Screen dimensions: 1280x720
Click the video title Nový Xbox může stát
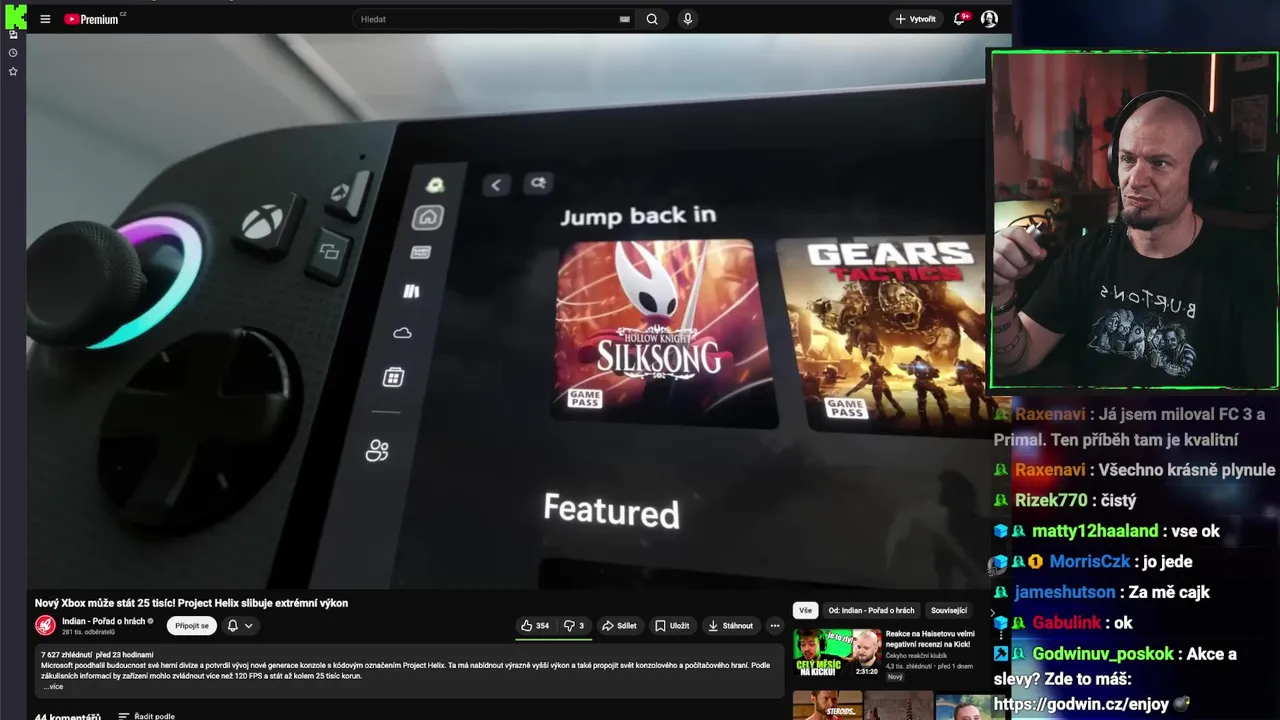191,603
